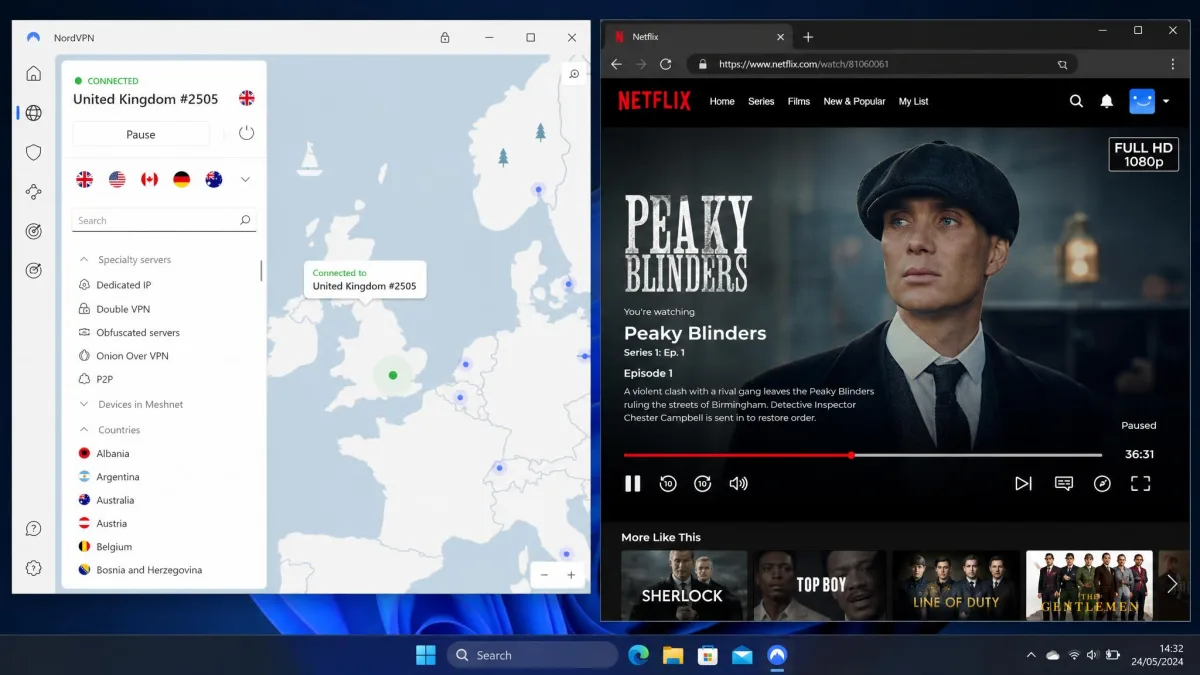Open NordVPN help question mark icon
Viewport: 1200px width, 675px height.
(x=34, y=529)
